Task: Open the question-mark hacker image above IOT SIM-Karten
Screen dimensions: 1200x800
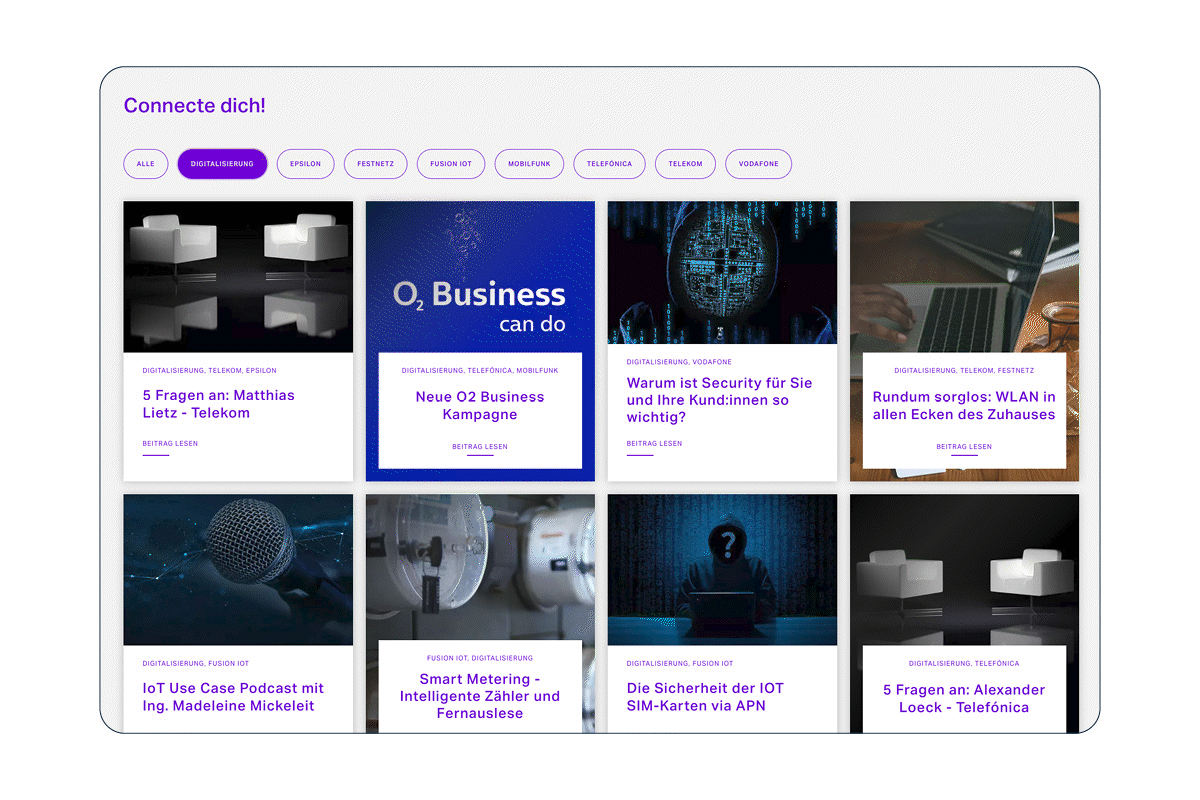Action: click(723, 570)
